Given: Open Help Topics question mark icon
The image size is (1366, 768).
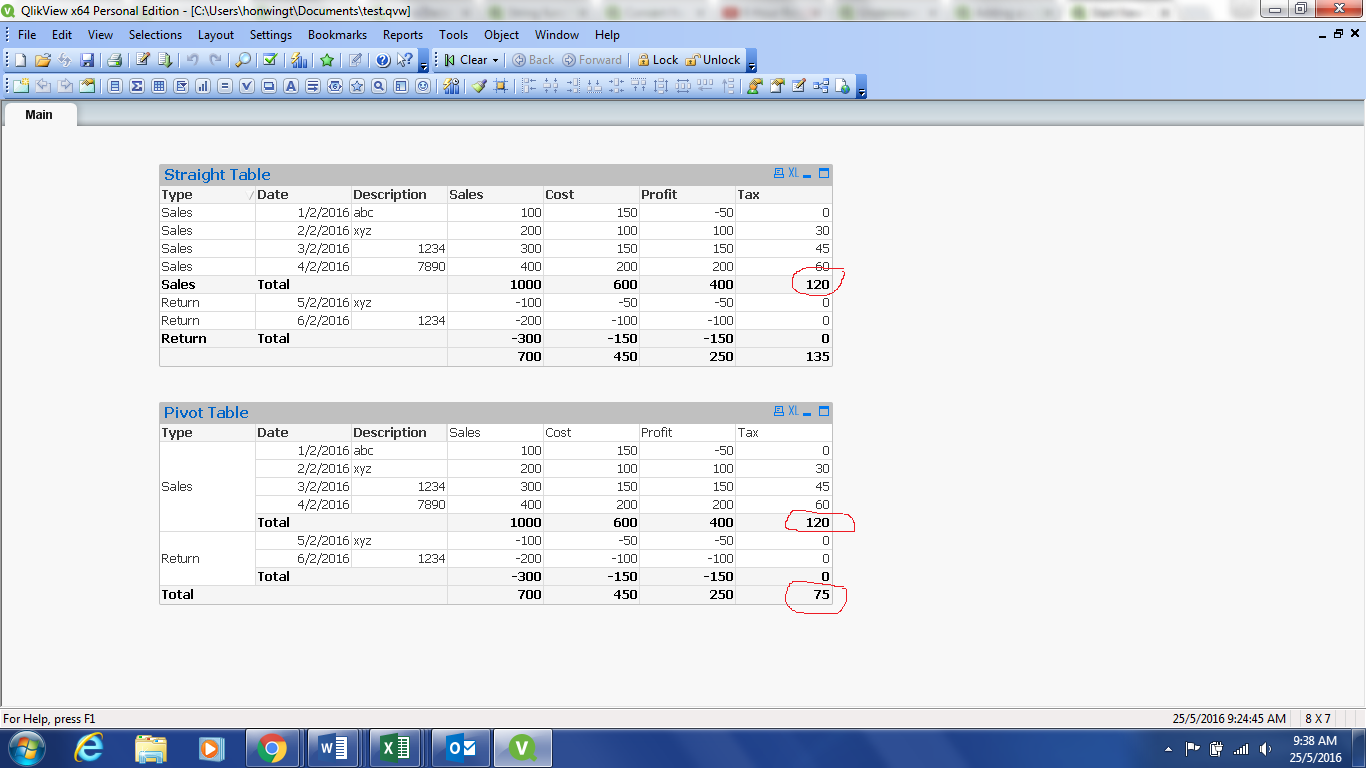Looking at the screenshot, I should 383,60.
